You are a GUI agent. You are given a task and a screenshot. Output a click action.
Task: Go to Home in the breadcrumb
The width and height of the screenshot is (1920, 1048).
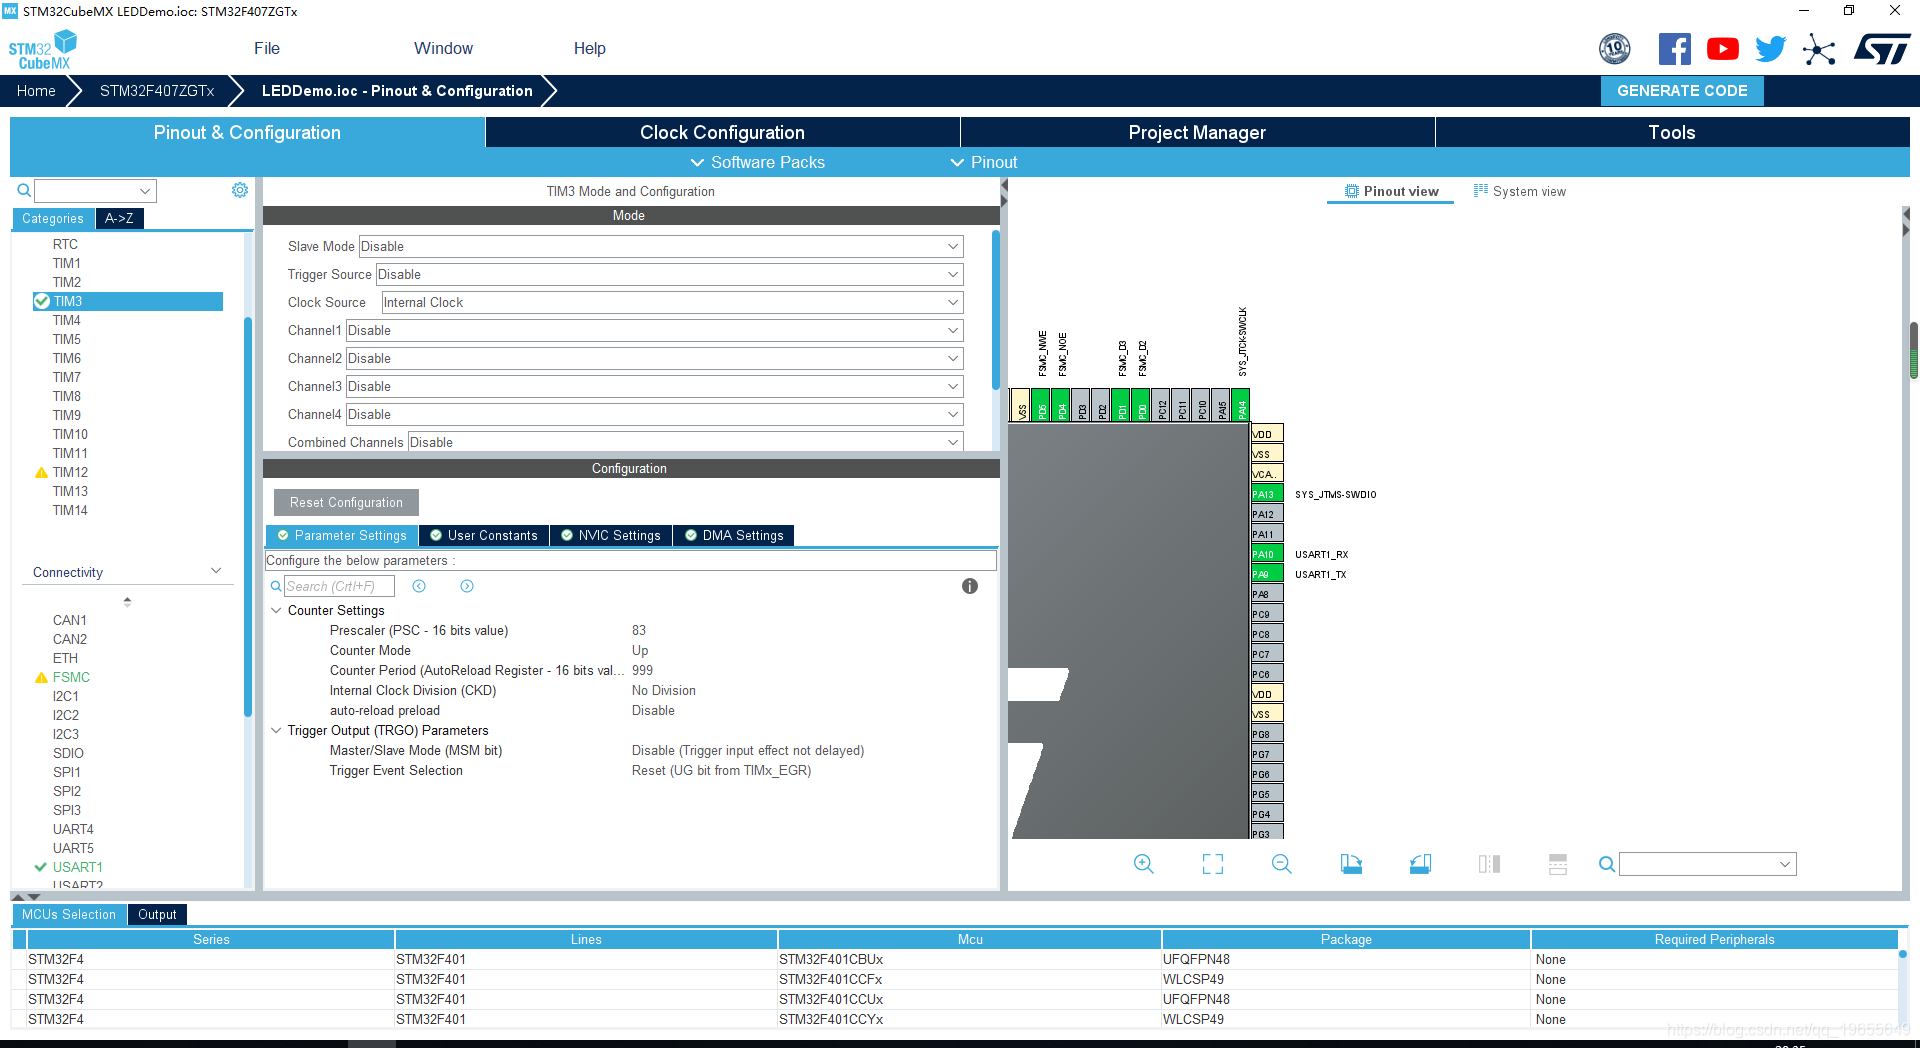(36, 90)
